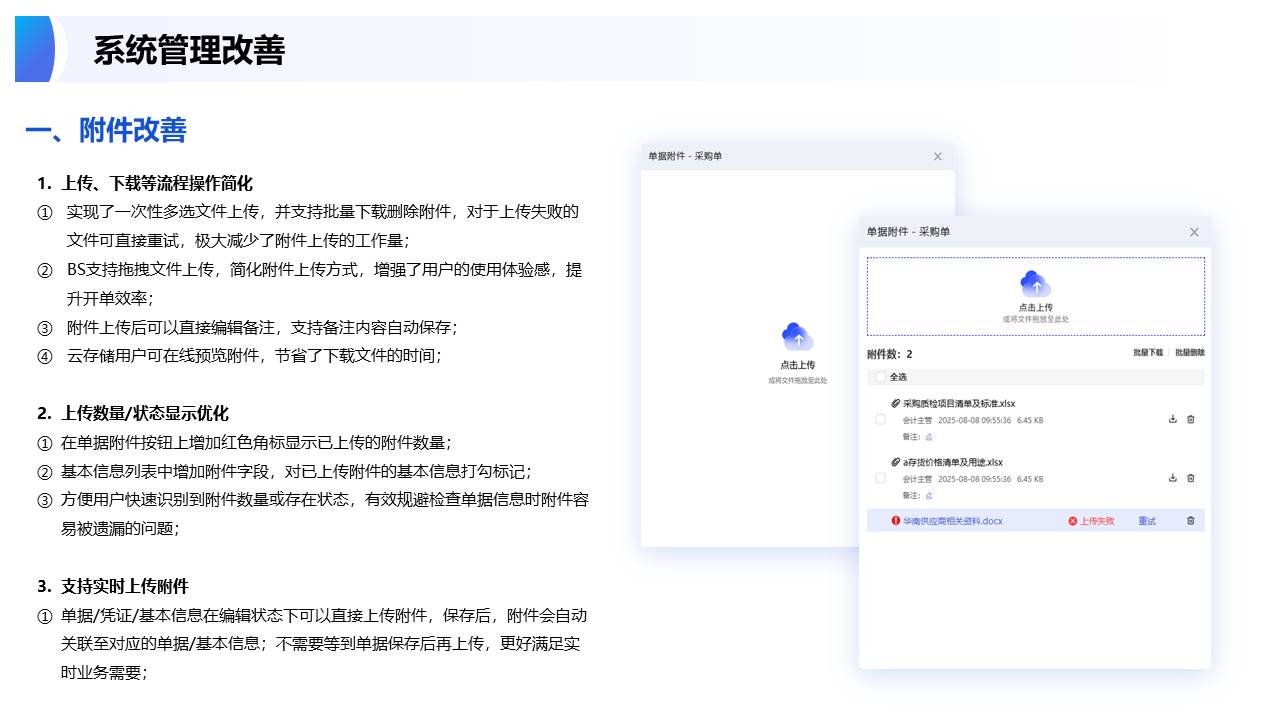This screenshot has height=720, width=1280.
Task: Close the front 单据附件 - 采购单 dialog
Action: click(1193, 232)
